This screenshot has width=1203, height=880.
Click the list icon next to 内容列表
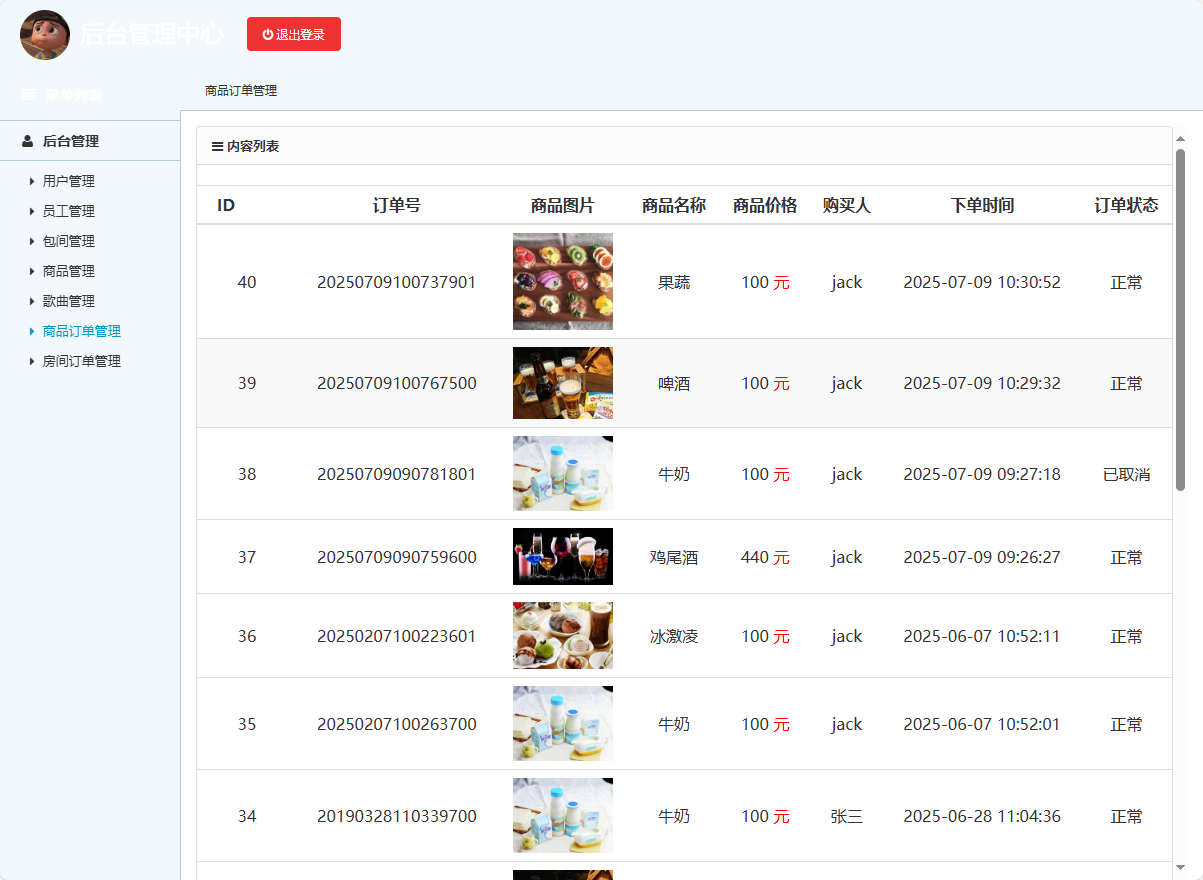coord(216,146)
